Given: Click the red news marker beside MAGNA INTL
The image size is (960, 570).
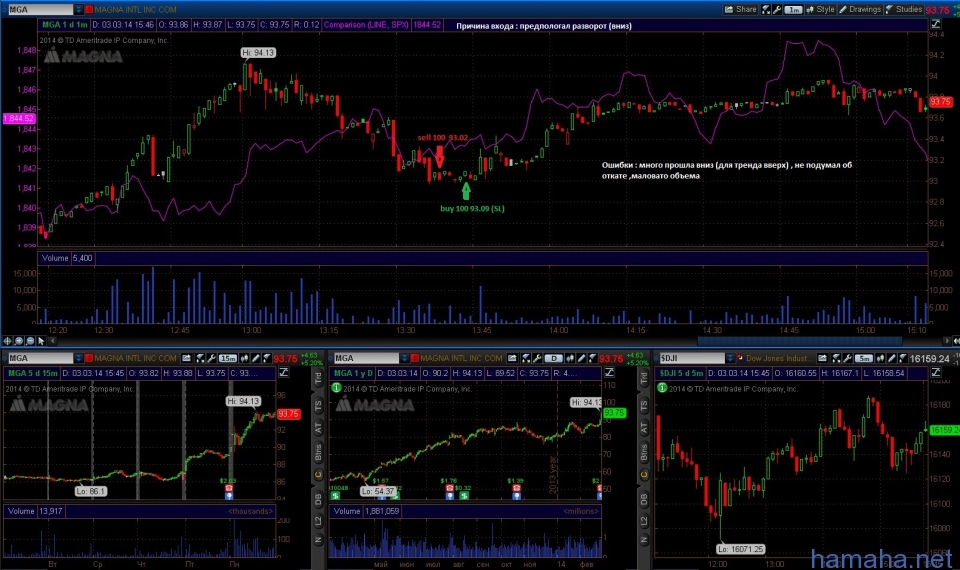Looking at the screenshot, I should [x=89, y=9].
